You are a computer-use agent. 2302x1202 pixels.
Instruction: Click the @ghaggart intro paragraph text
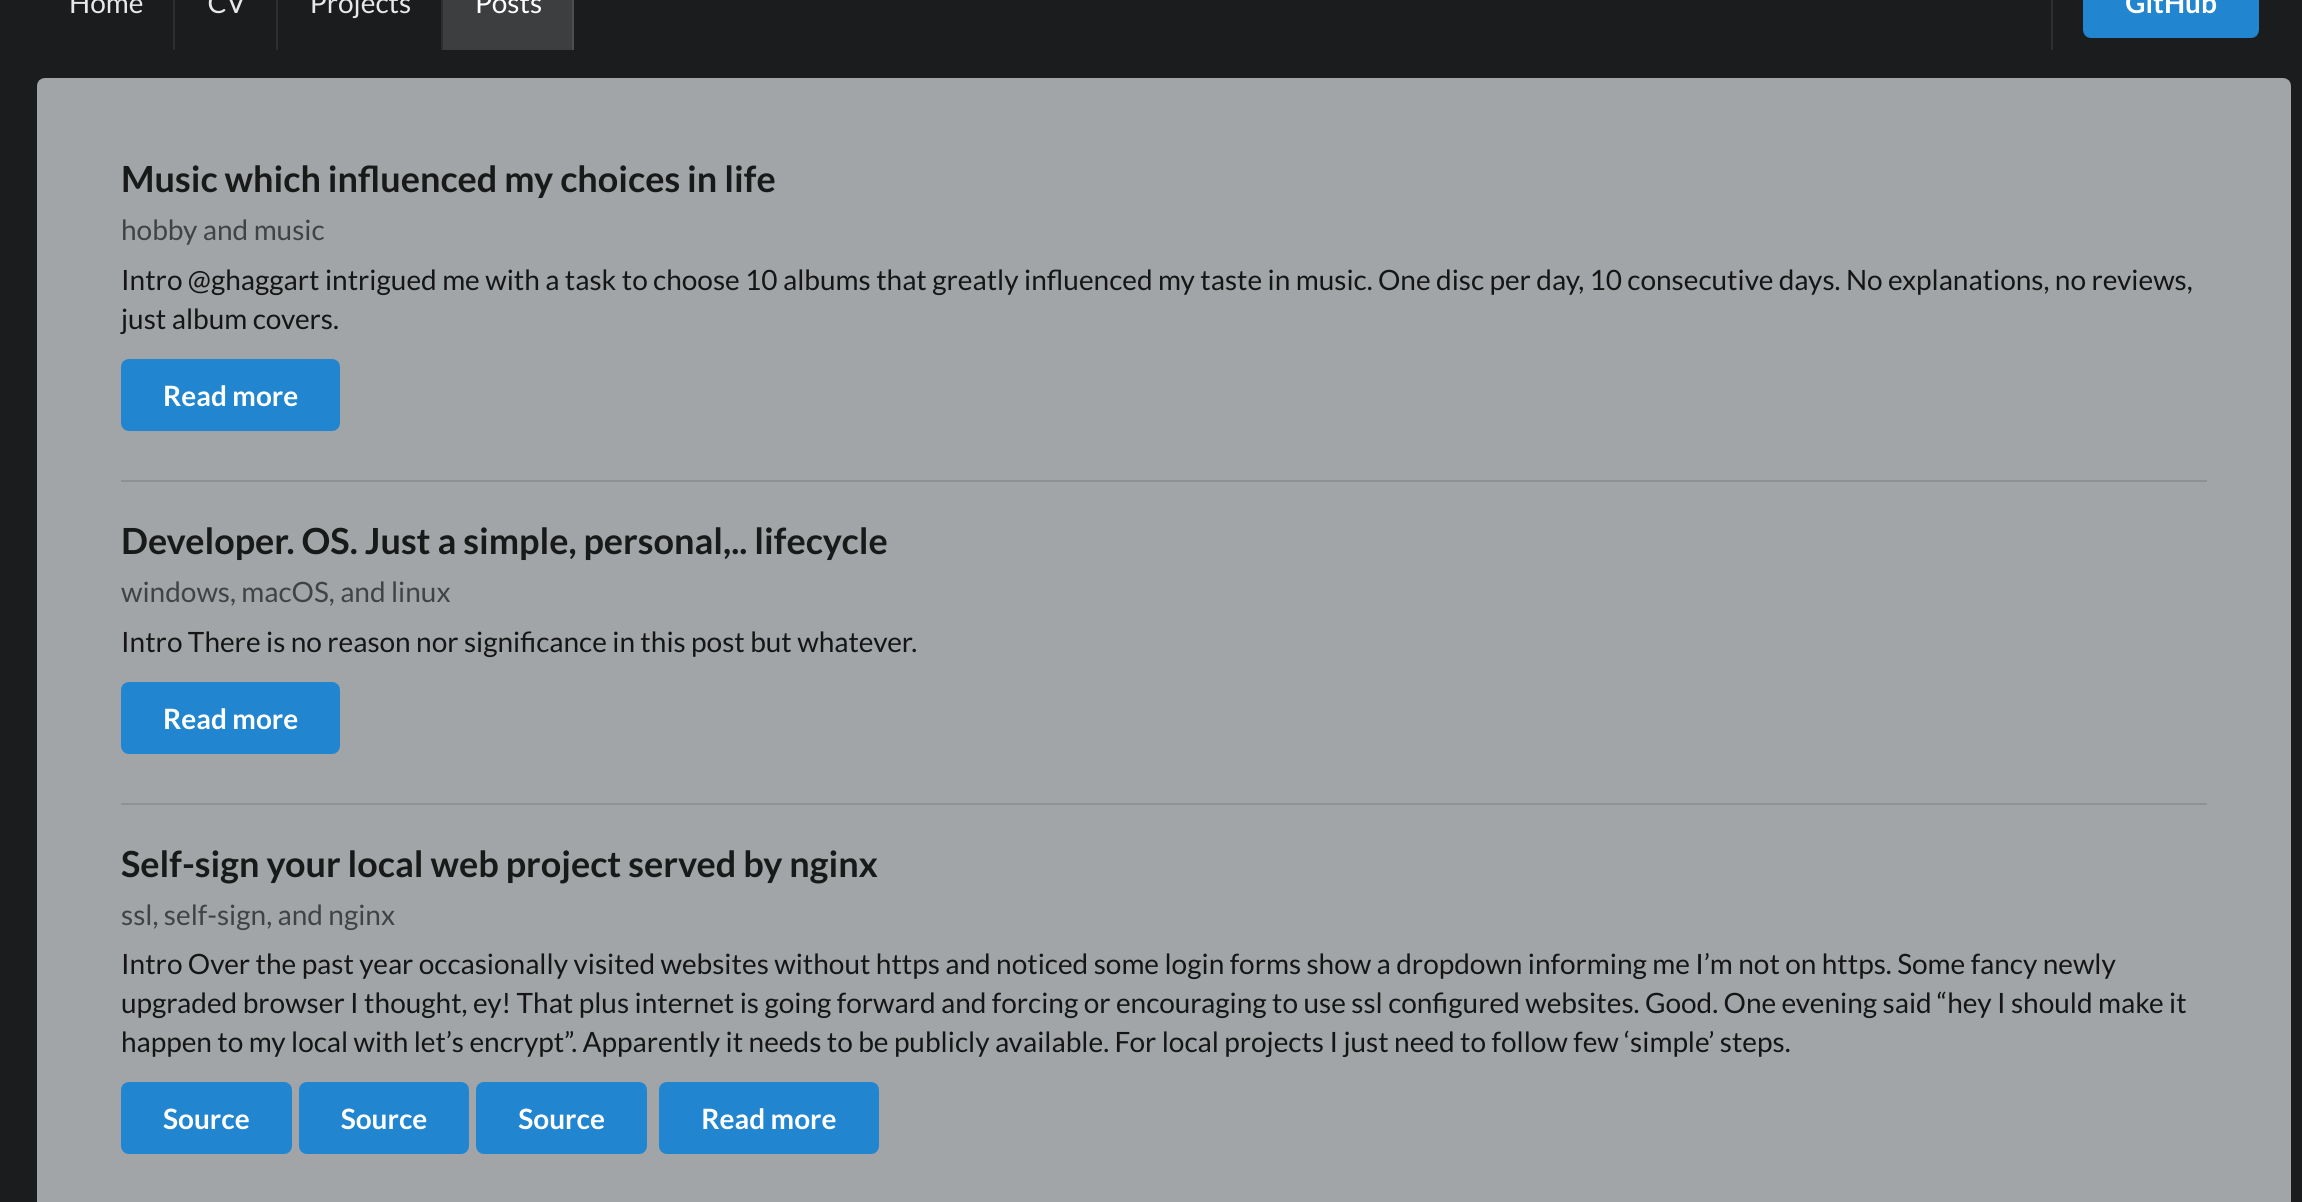coord(1157,300)
